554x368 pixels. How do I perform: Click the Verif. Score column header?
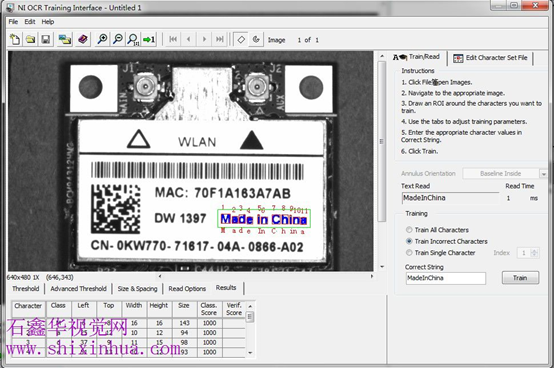[234, 309]
